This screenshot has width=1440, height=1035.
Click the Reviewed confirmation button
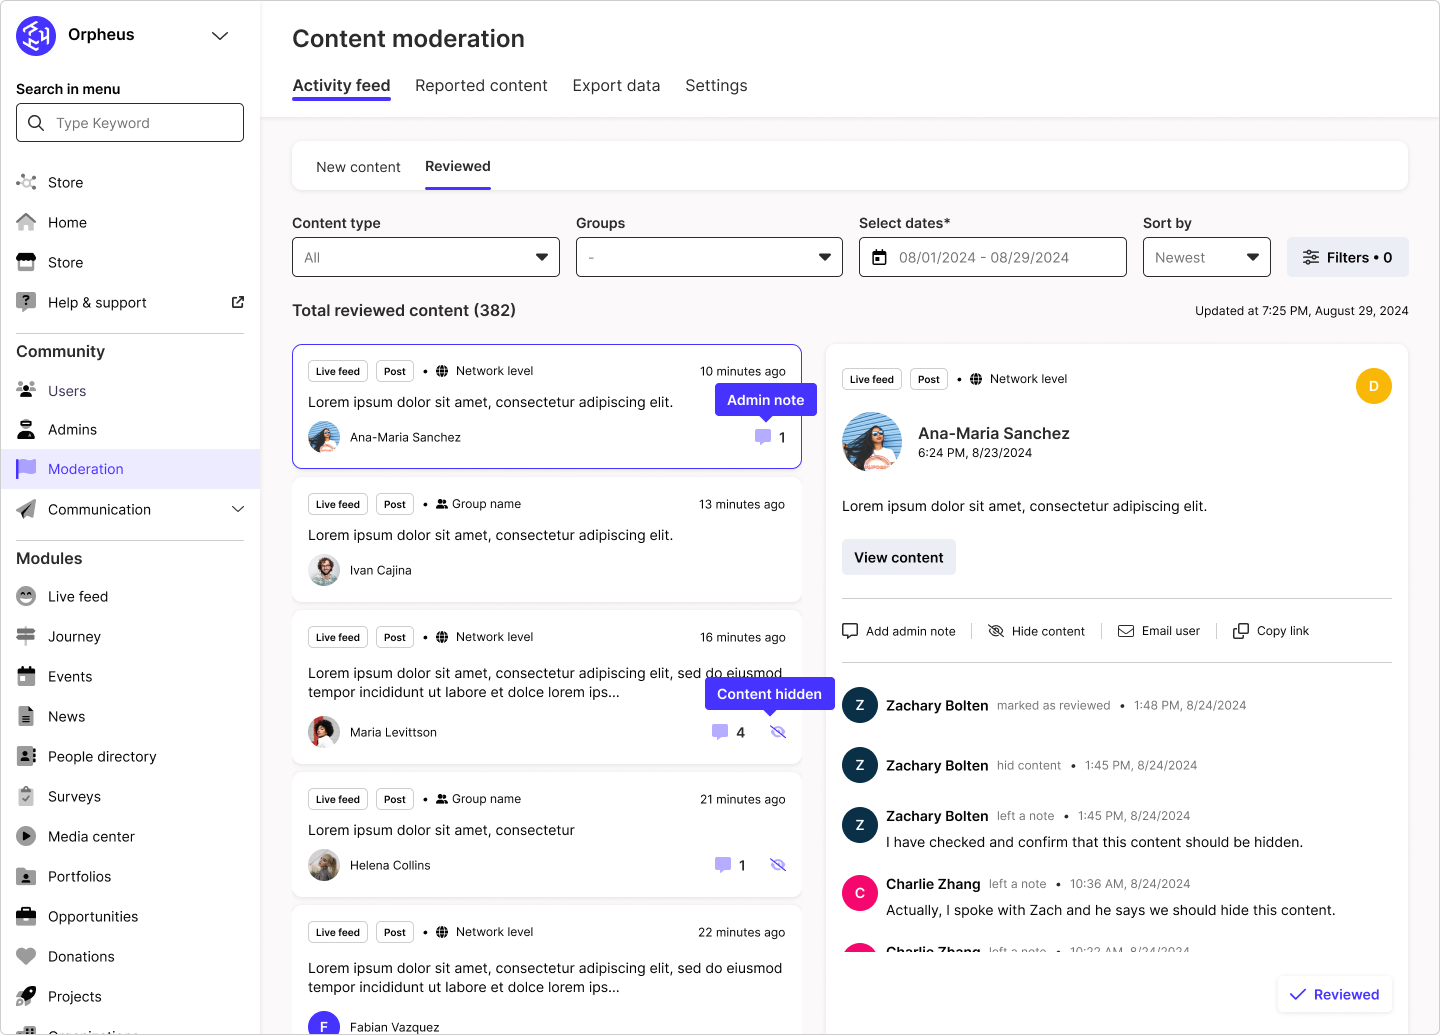click(1334, 994)
